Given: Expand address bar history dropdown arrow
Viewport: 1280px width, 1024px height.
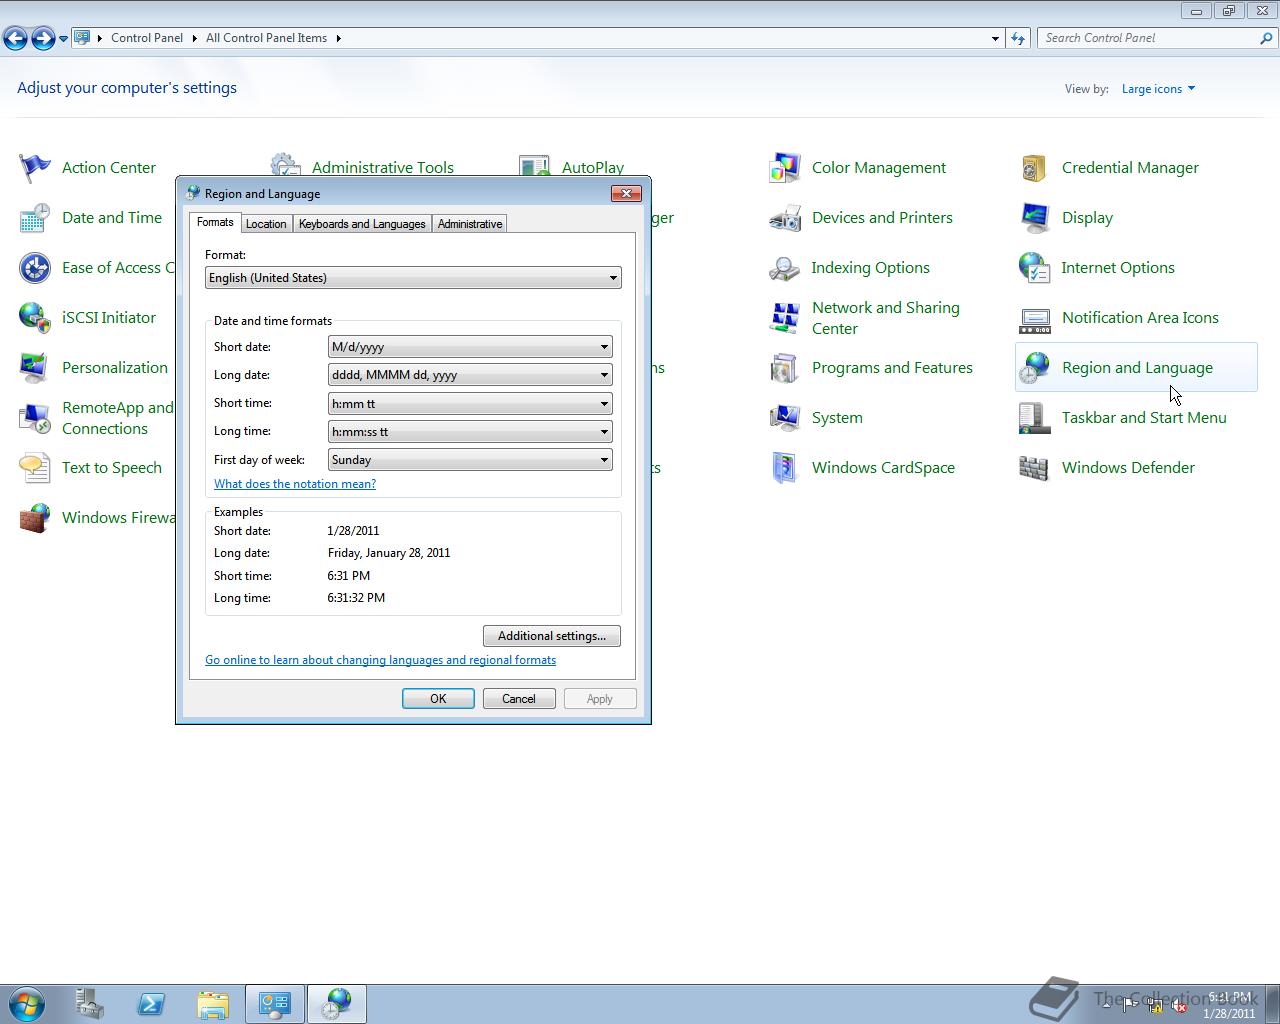Looking at the screenshot, I should pos(995,38).
